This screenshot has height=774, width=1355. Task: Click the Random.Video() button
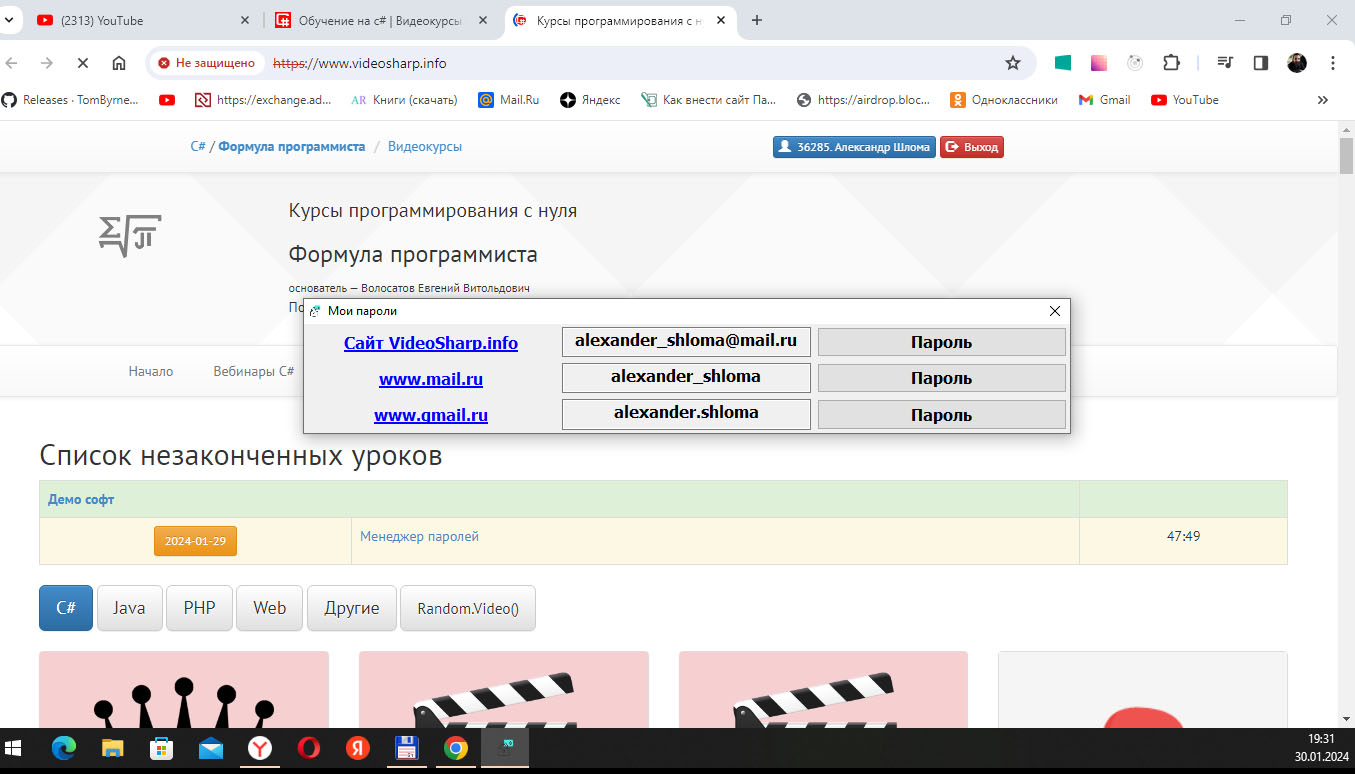click(468, 608)
